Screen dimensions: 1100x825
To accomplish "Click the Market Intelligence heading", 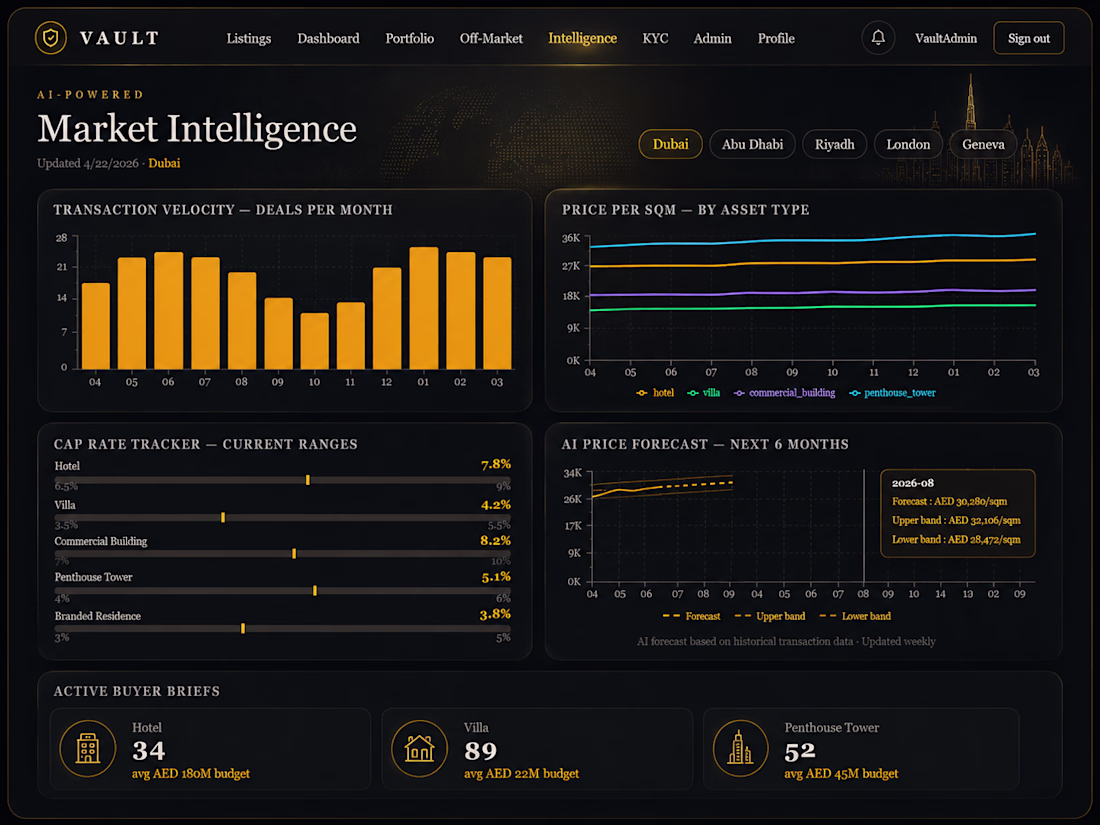I will (x=197, y=129).
